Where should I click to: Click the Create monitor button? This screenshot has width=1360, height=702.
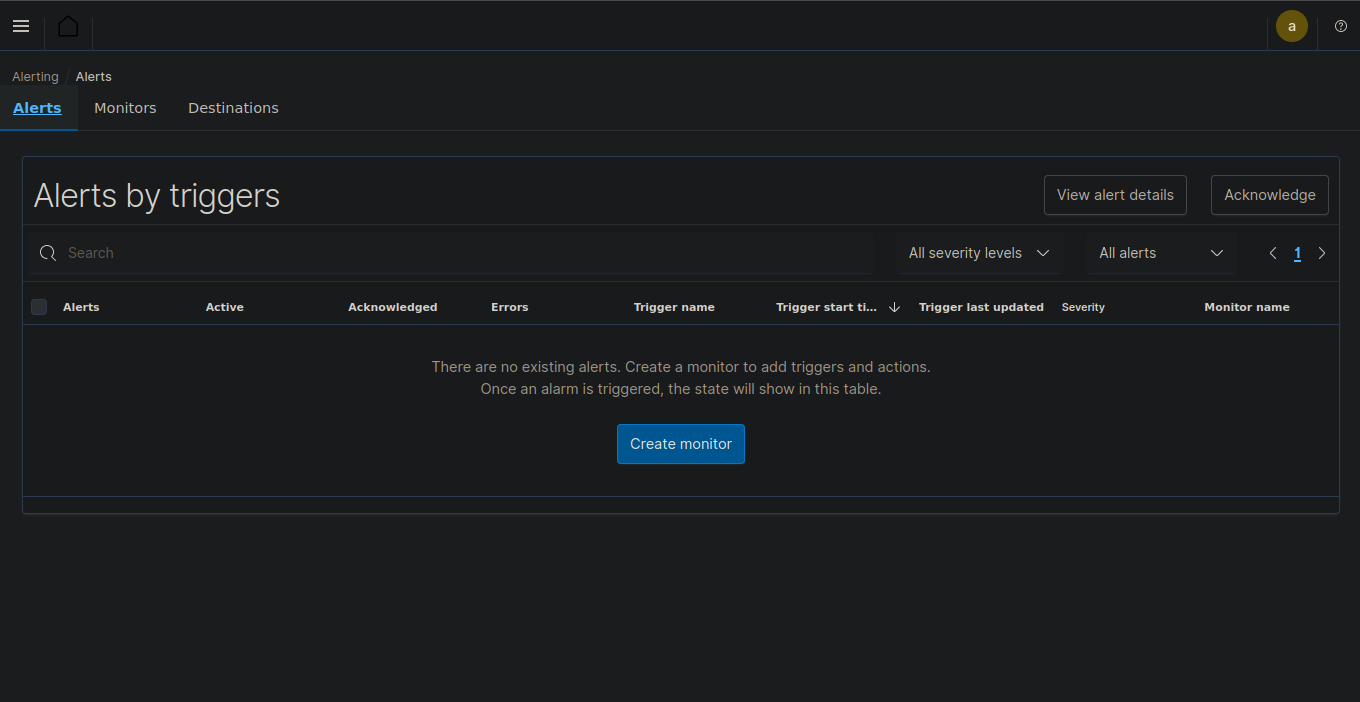click(x=681, y=444)
